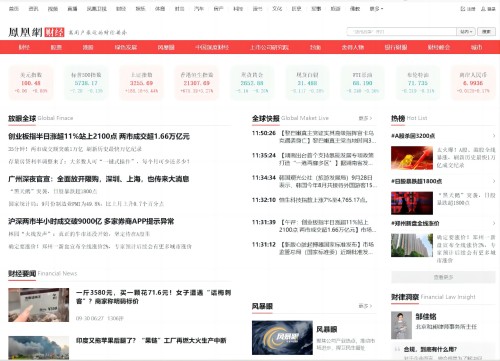The image size is (500, 361).
Task: Click the red 财经 logo badge
Action: [54, 32]
